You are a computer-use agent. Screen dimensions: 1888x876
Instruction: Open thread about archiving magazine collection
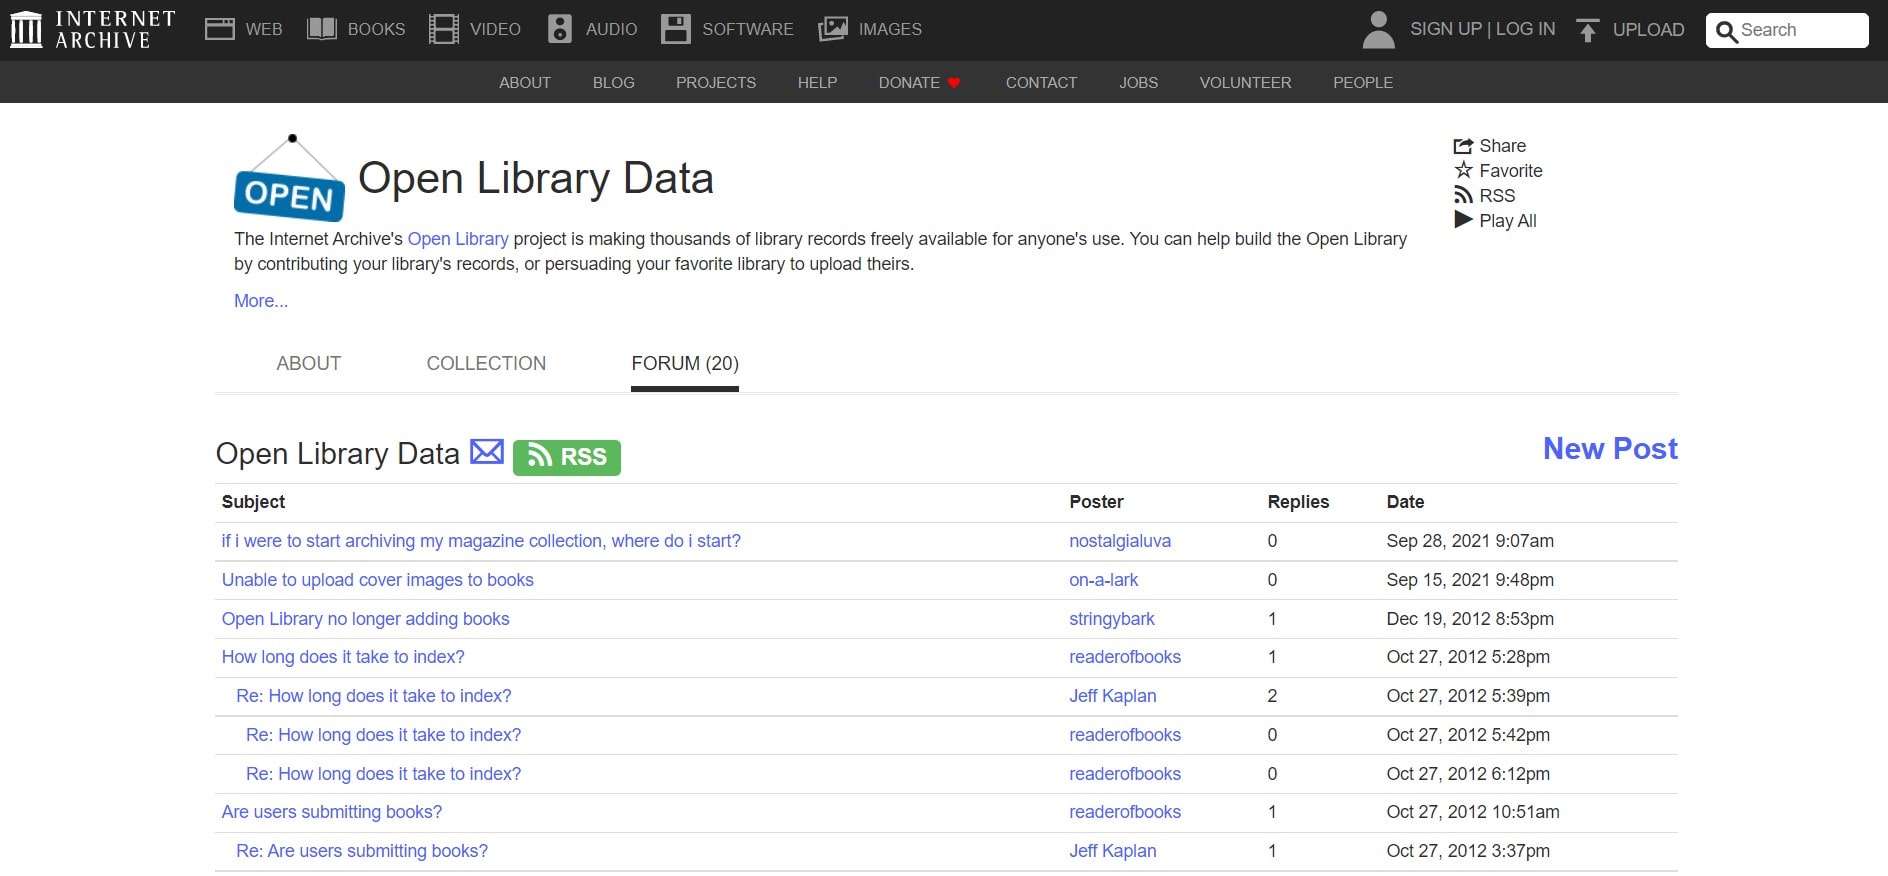click(481, 541)
